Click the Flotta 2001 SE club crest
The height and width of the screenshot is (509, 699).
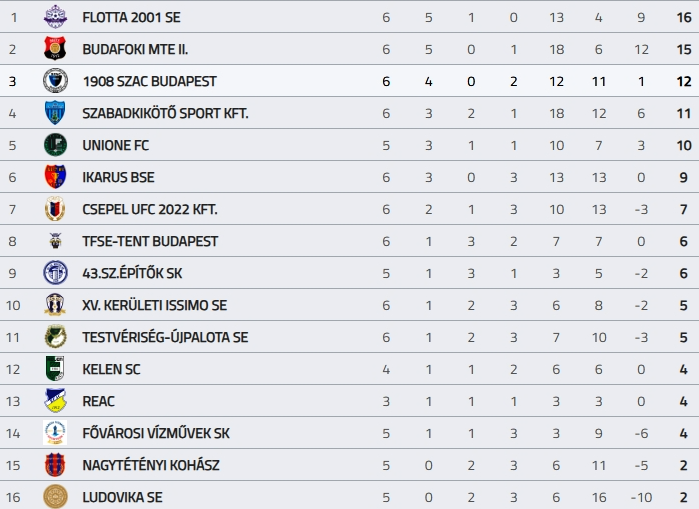tap(55, 17)
